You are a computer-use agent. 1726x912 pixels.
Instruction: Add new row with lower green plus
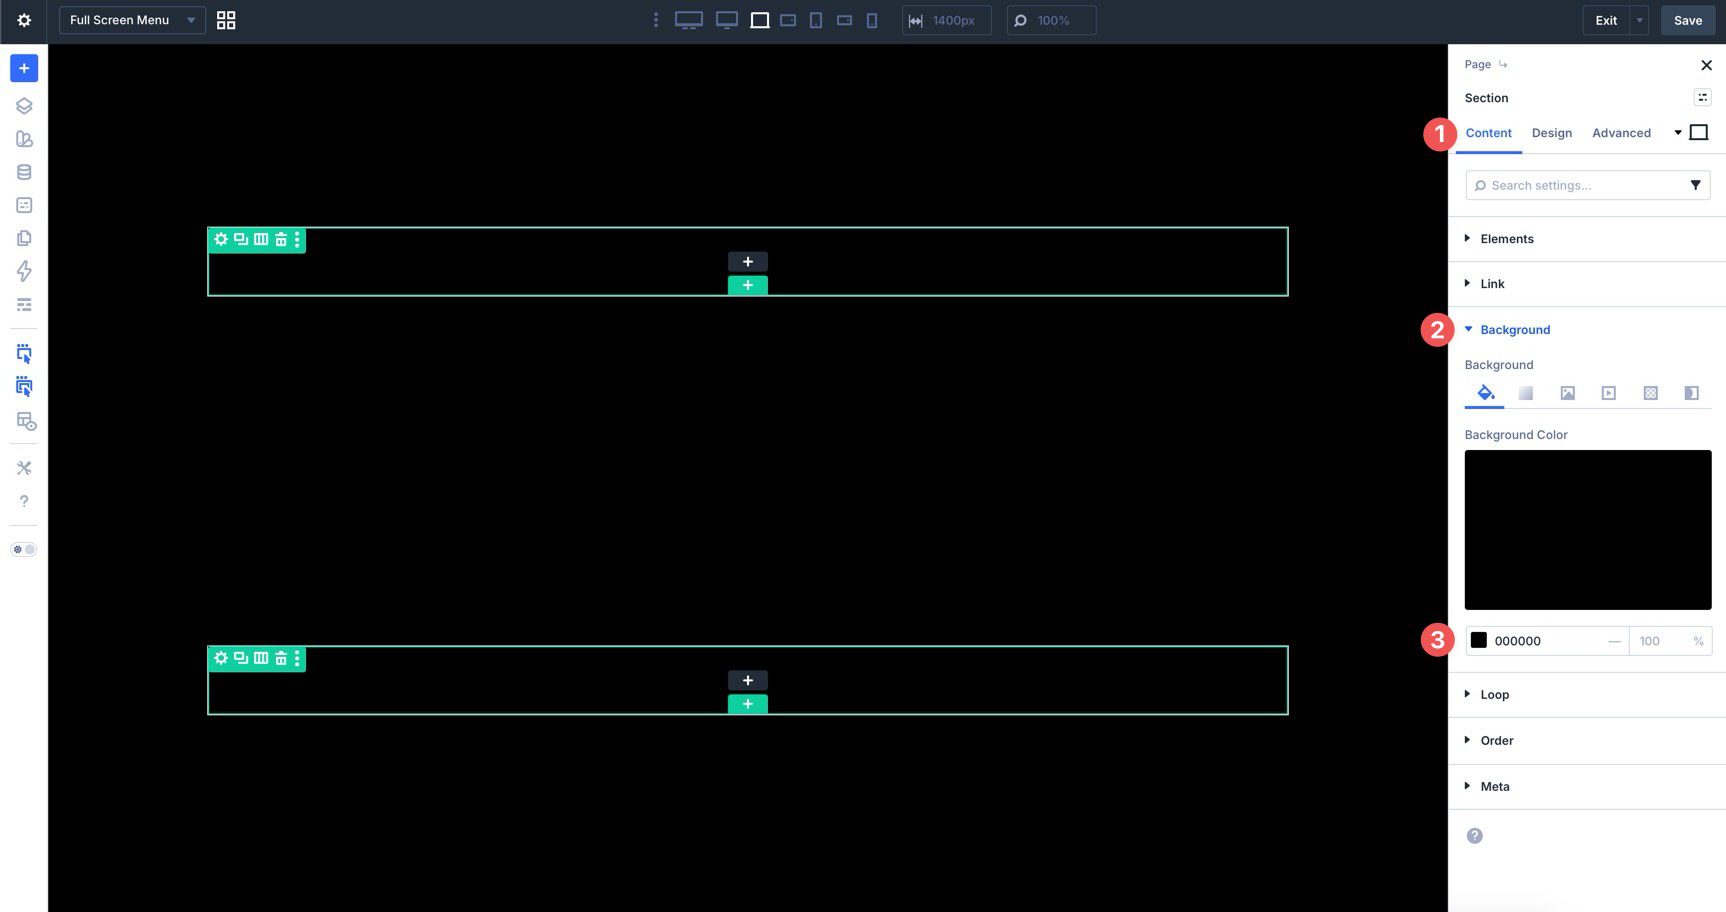click(748, 704)
